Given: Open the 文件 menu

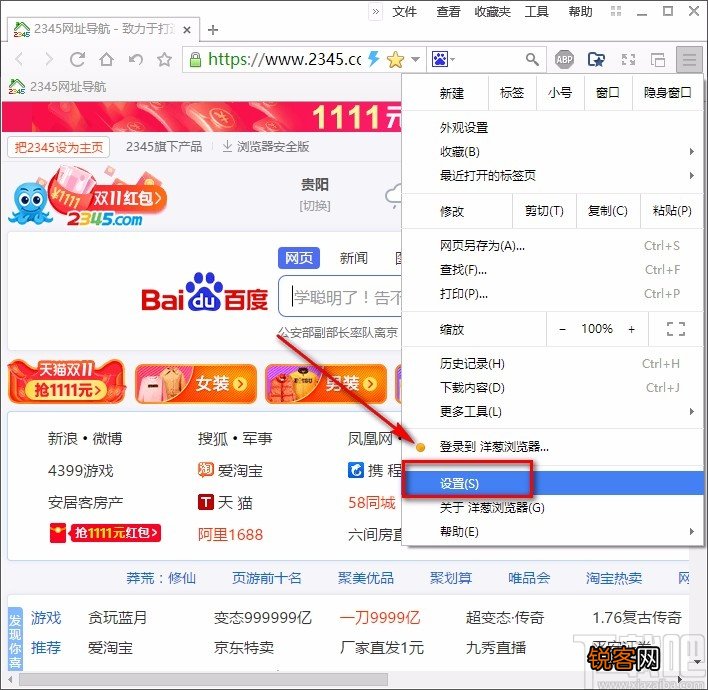Looking at the screenshot, I should [x=404, y=11].
